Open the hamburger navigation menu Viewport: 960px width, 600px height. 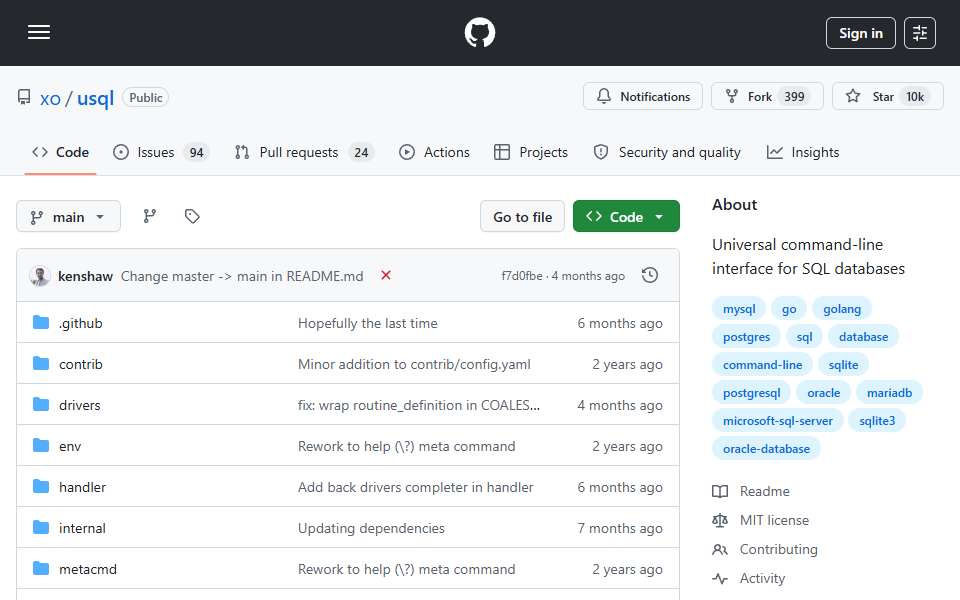pos(39,32)
